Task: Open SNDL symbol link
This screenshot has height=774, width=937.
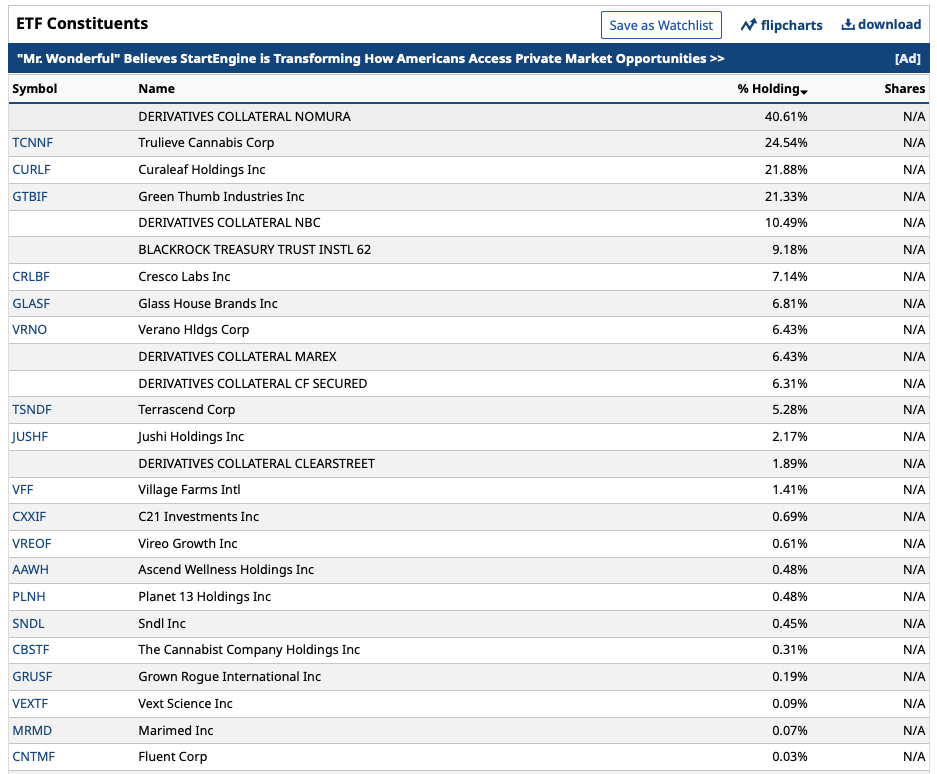Action: [x=28, y=624]
